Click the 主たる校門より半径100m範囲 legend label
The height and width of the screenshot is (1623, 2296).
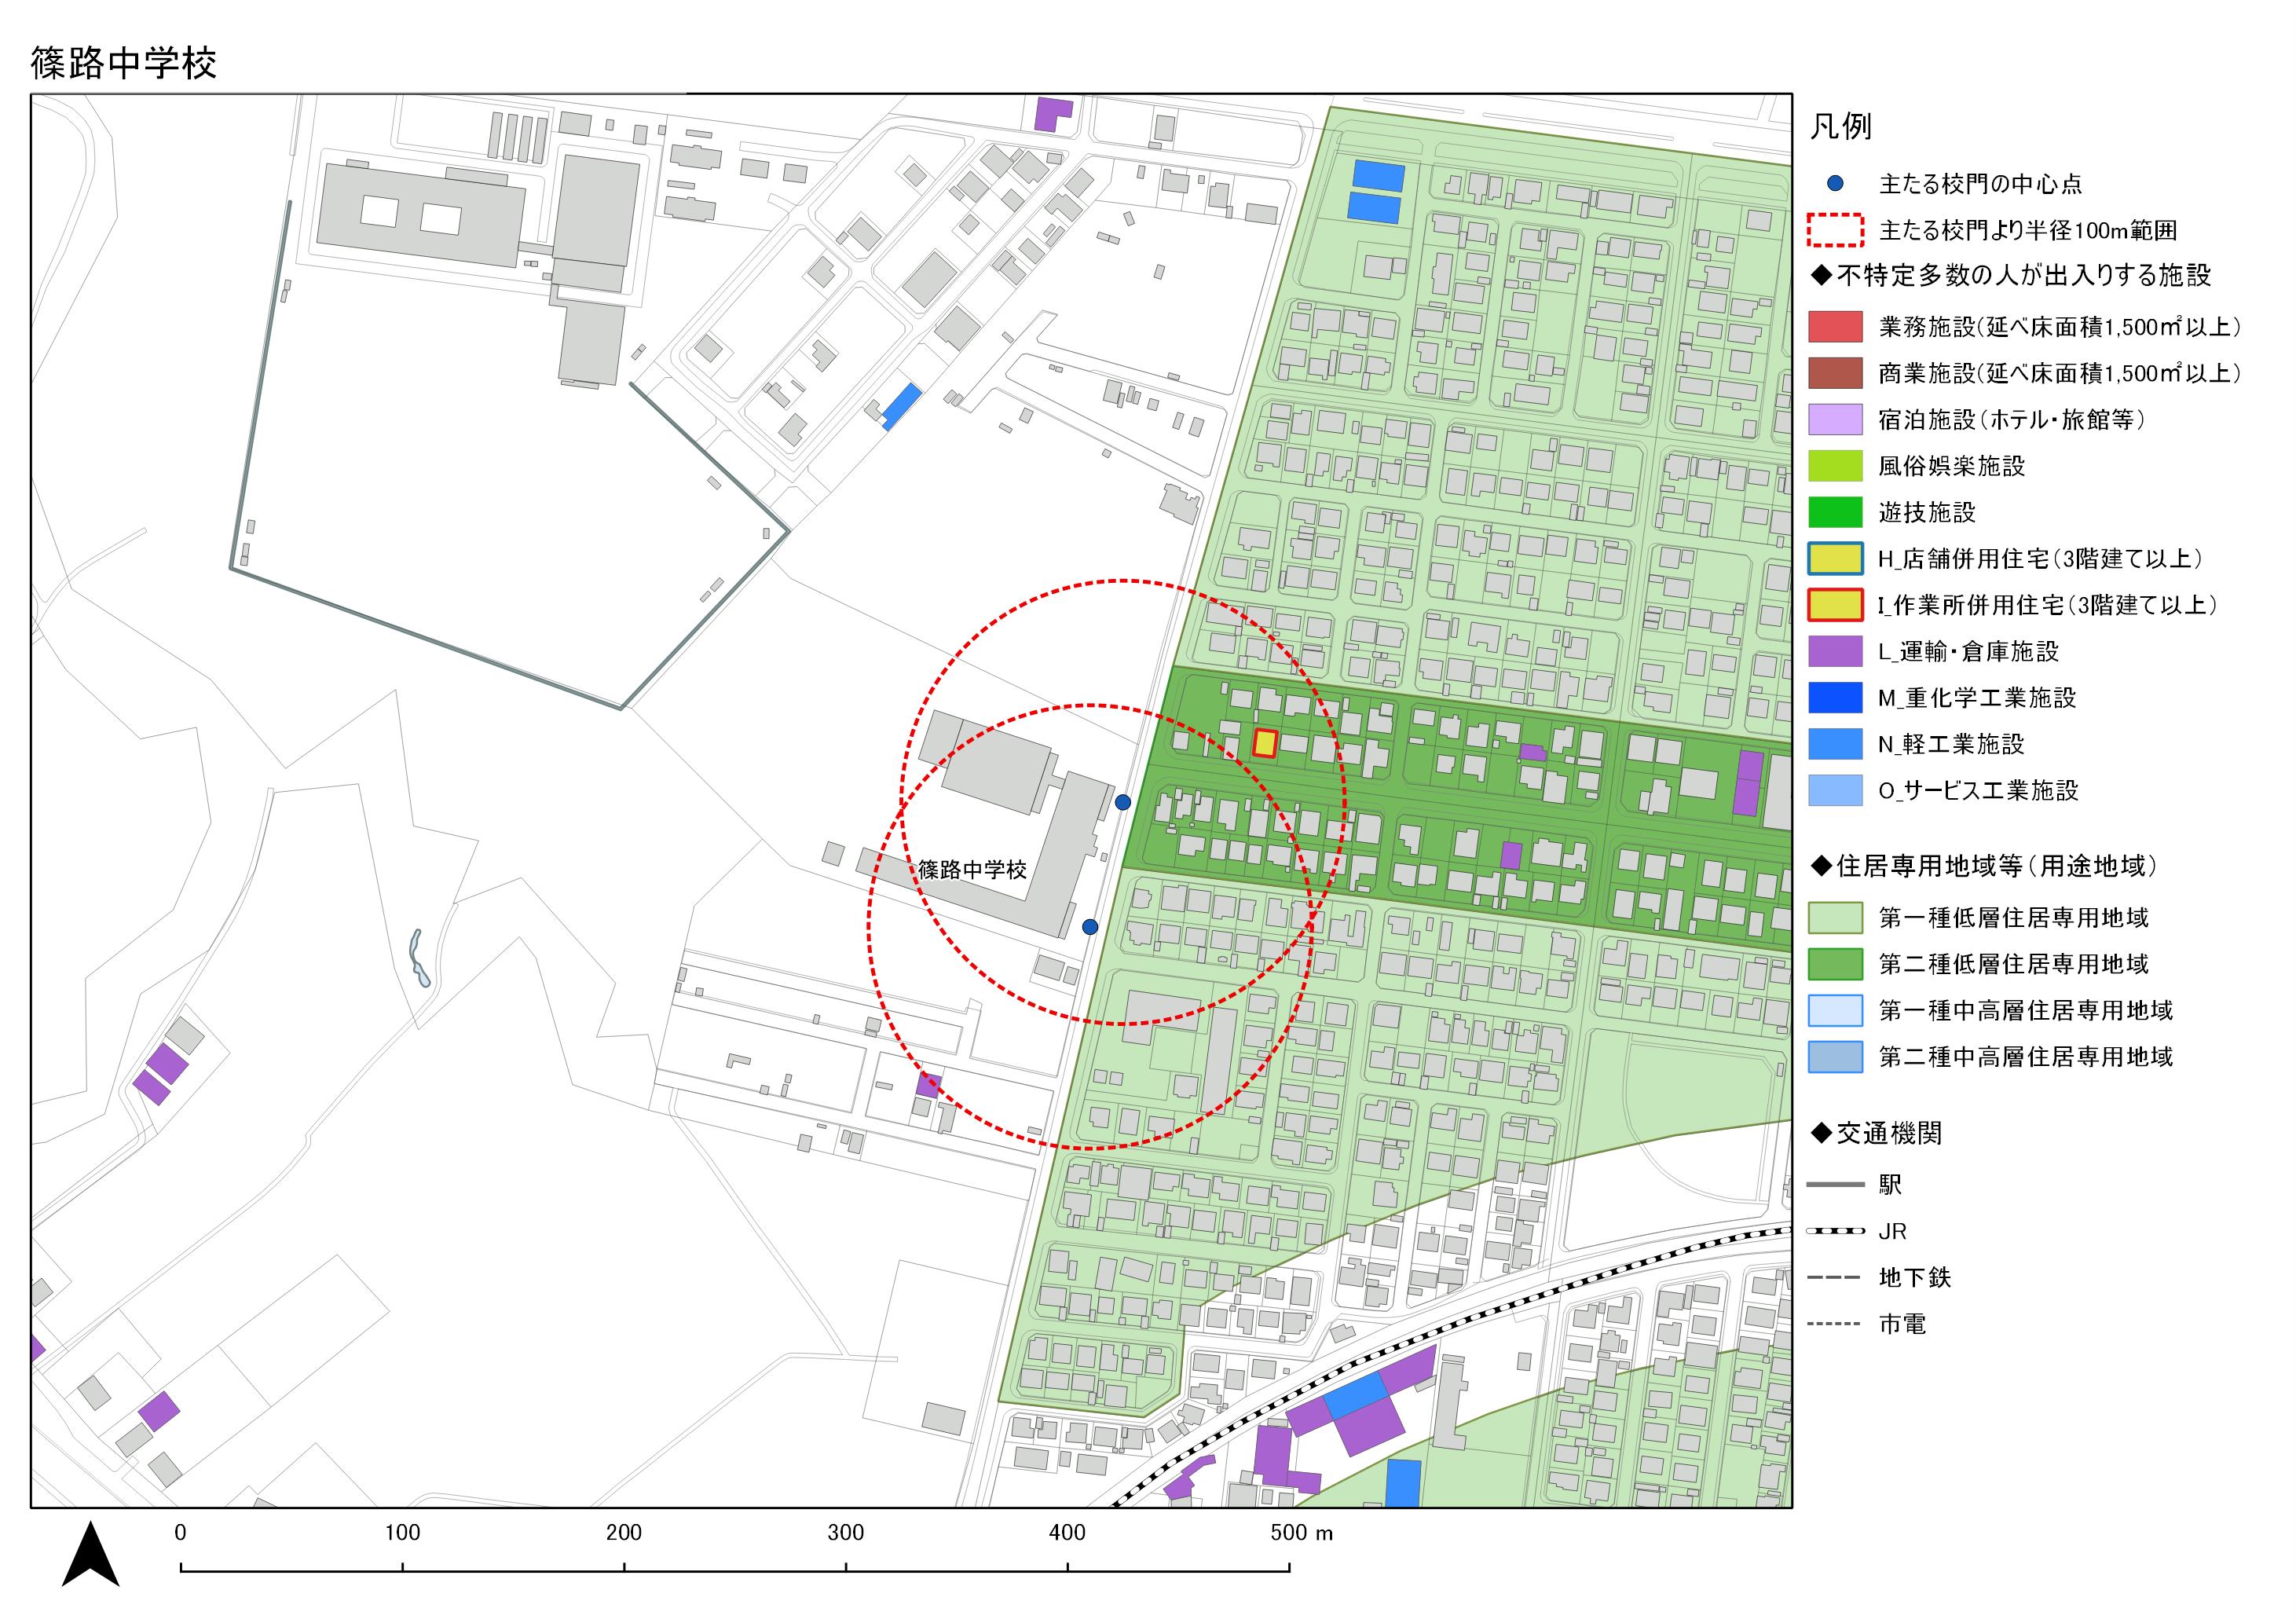tap(2028, 231)
